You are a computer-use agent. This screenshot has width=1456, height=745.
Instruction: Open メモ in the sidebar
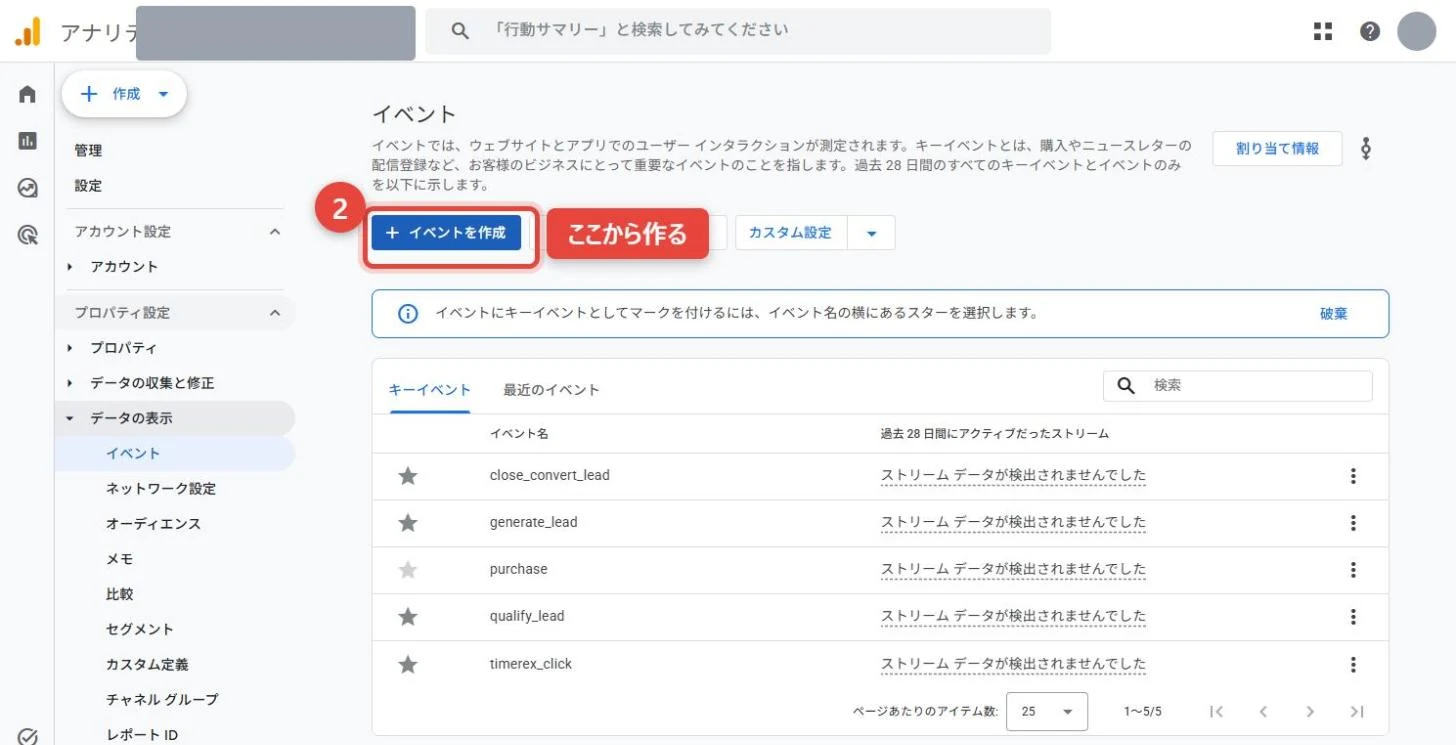coord(119,559)
